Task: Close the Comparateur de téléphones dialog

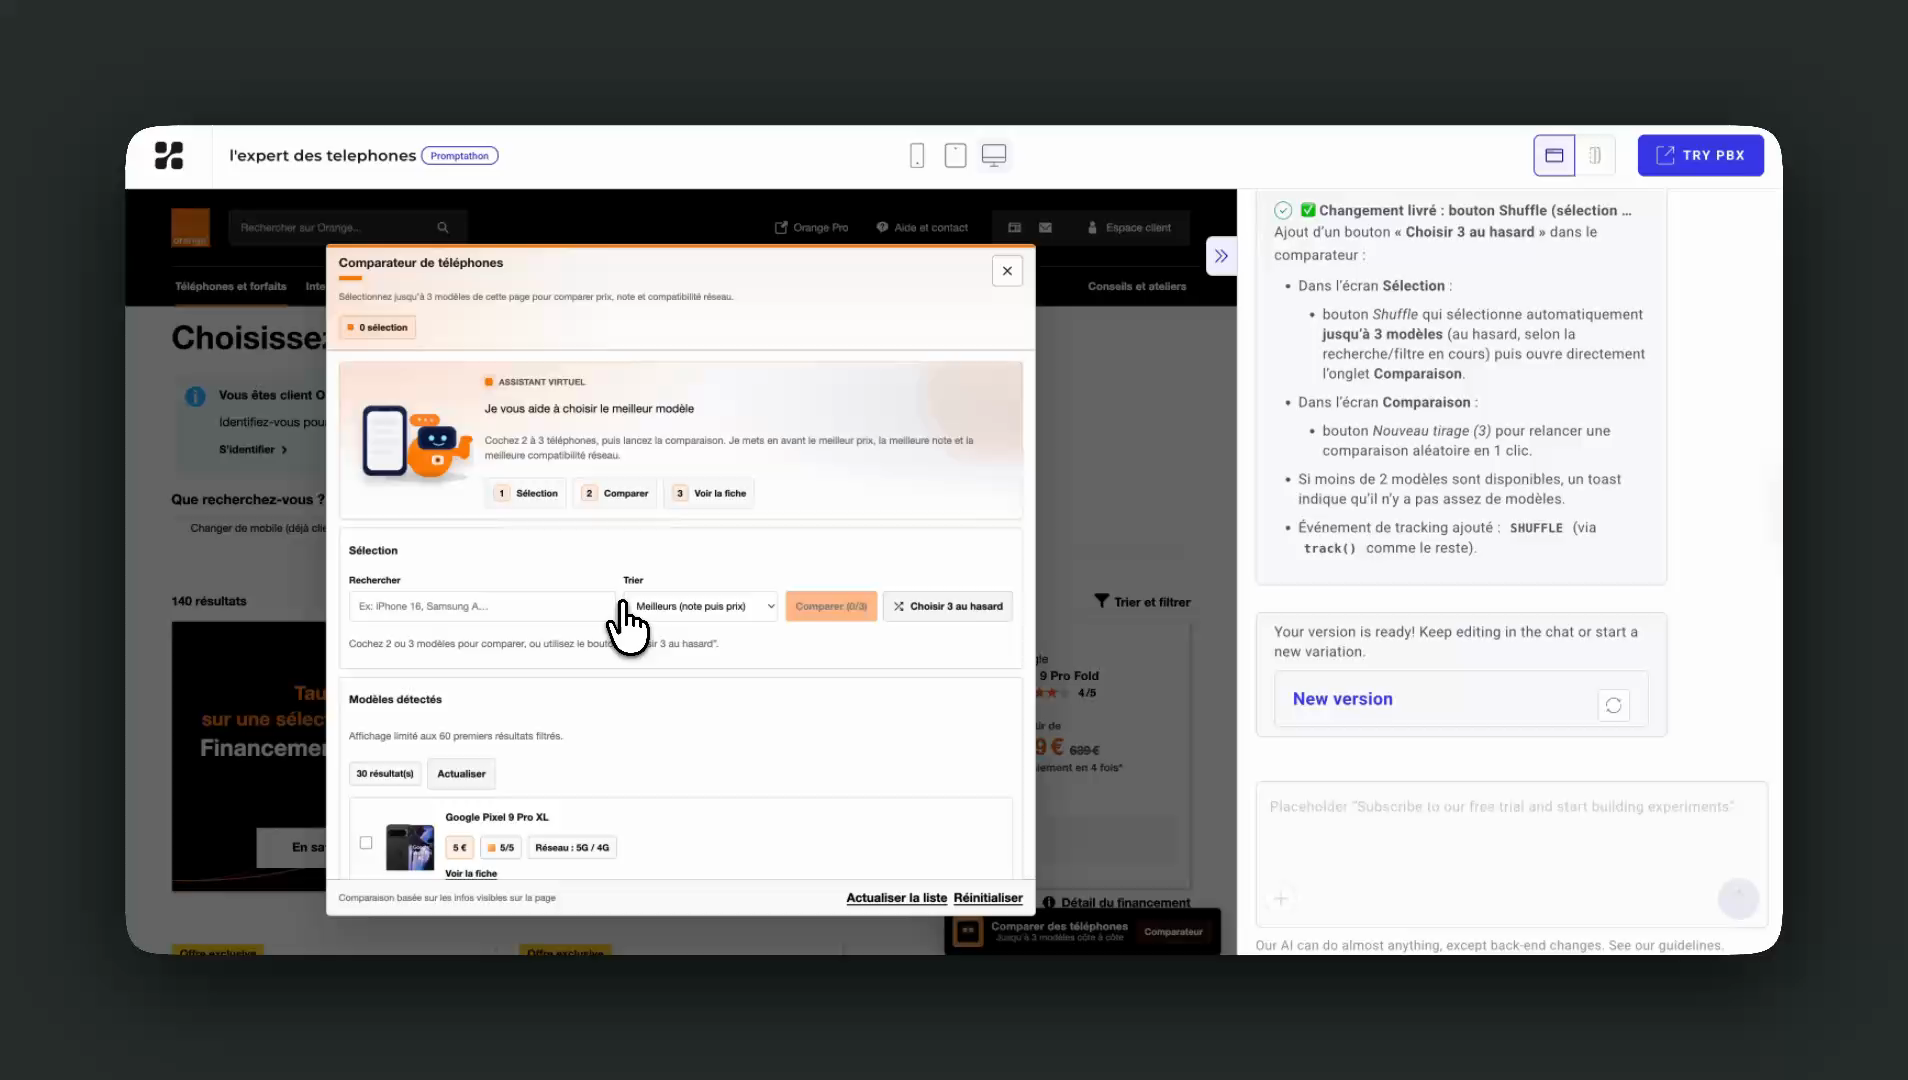Action: pyautogui.click(x=1007, y=271)
